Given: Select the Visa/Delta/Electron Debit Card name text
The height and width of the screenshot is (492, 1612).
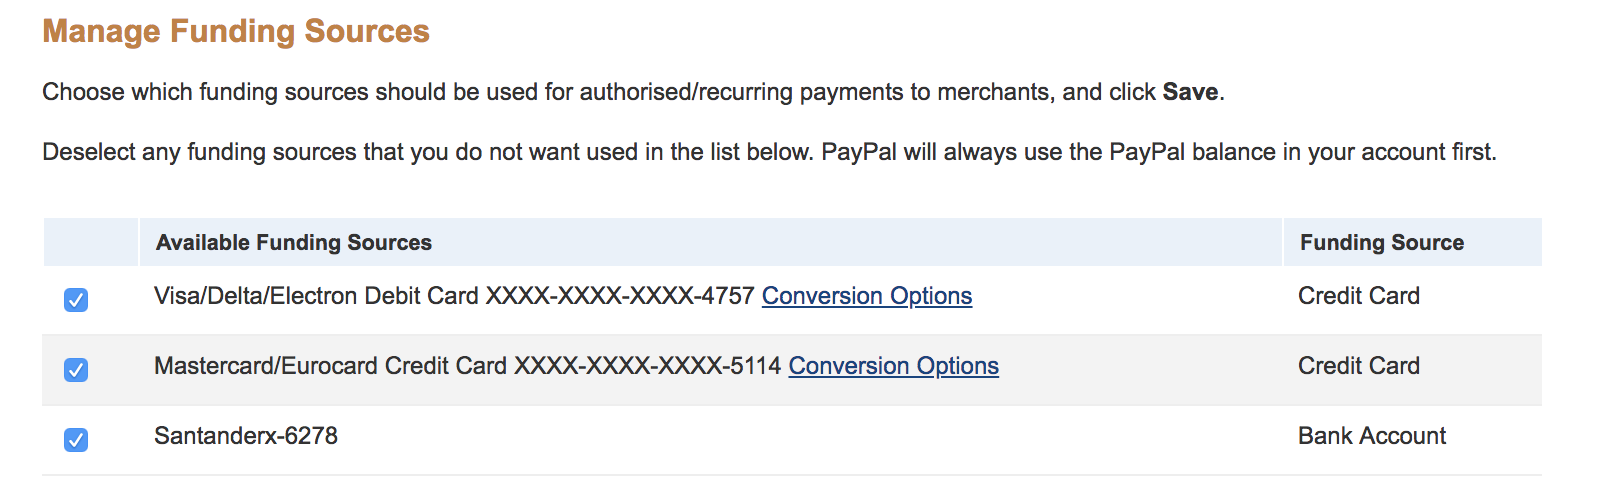Looking at the screenshot, I should click(x=316, y=297).
